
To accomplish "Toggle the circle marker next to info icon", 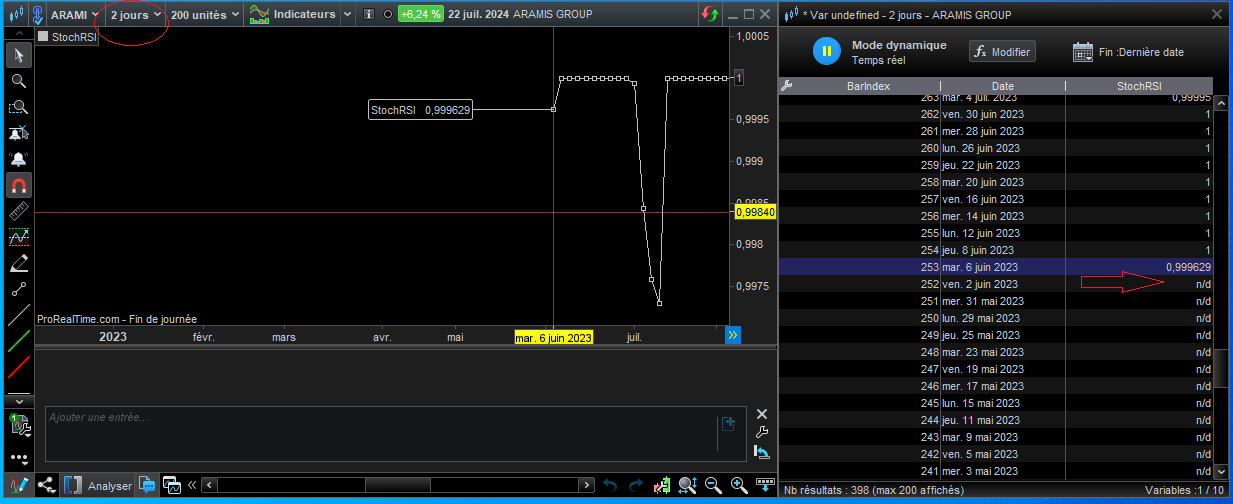I will point(387,15).
